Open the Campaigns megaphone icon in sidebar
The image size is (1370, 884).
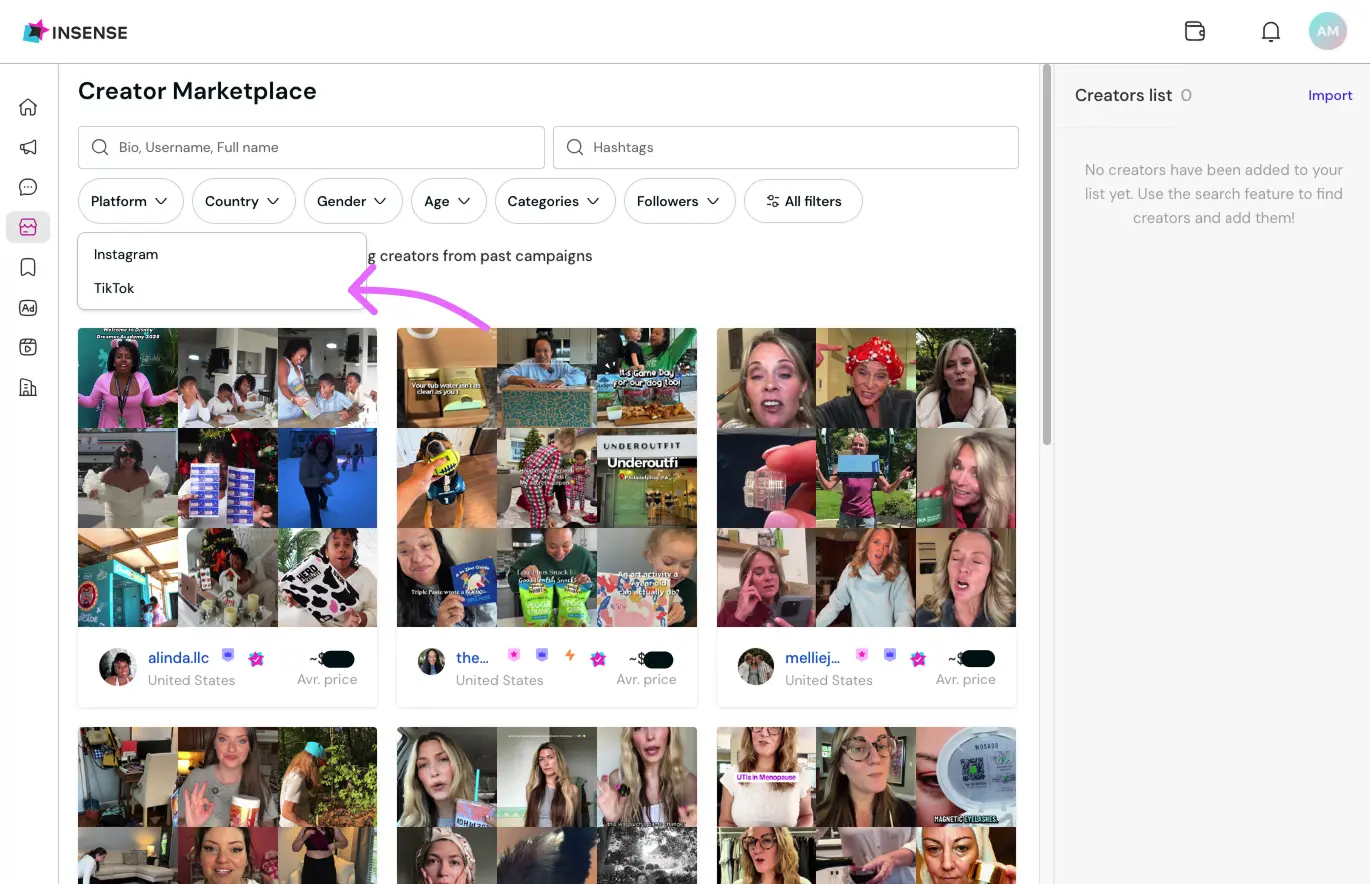point(27,146)
